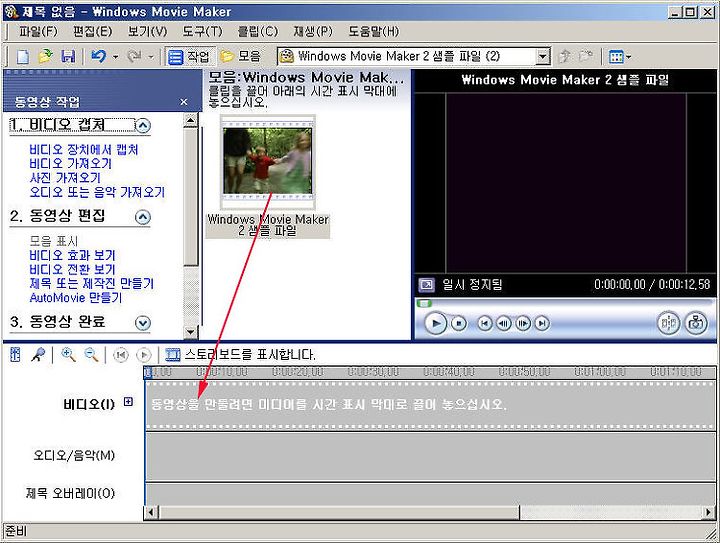Click the timeline horizontal scrollbar left arrow
The image size is (720, 543).
tap(151, 512)
